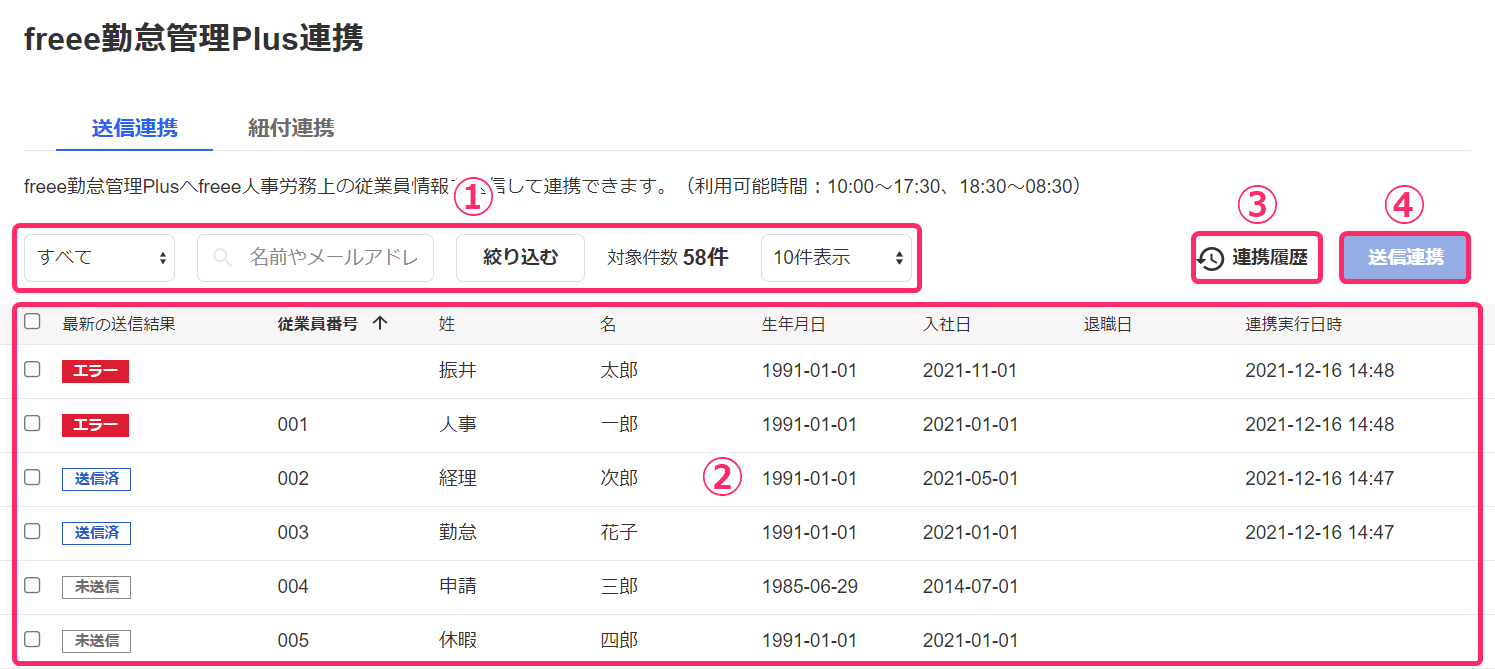Image resolution: width=1495 pixels, height=669 pixels.
Task: Click employee number 001
Action: pyautogui.click(x=293, y=425)
